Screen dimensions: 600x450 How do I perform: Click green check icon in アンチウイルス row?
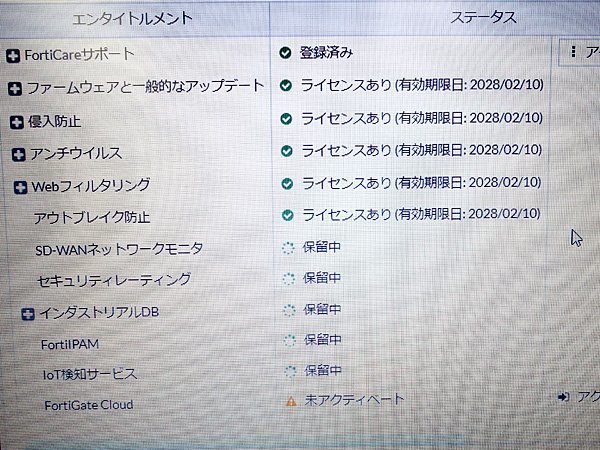click(286, 151)
